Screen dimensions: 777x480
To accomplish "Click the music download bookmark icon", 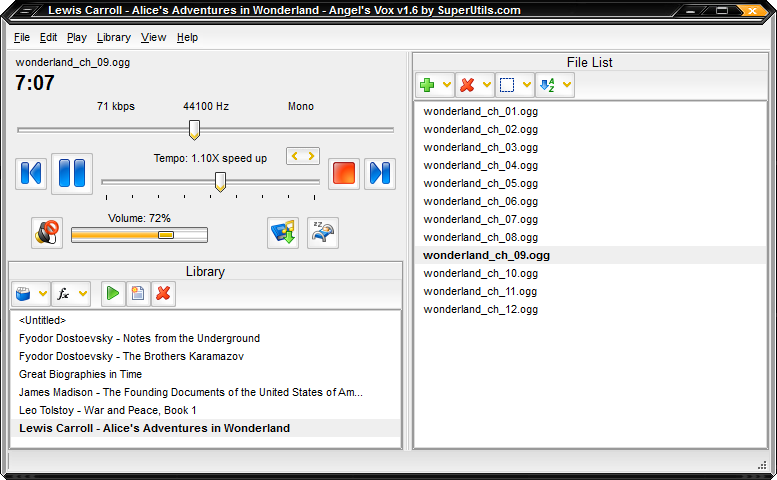I will pyautogui.click(x=283, y=233).
